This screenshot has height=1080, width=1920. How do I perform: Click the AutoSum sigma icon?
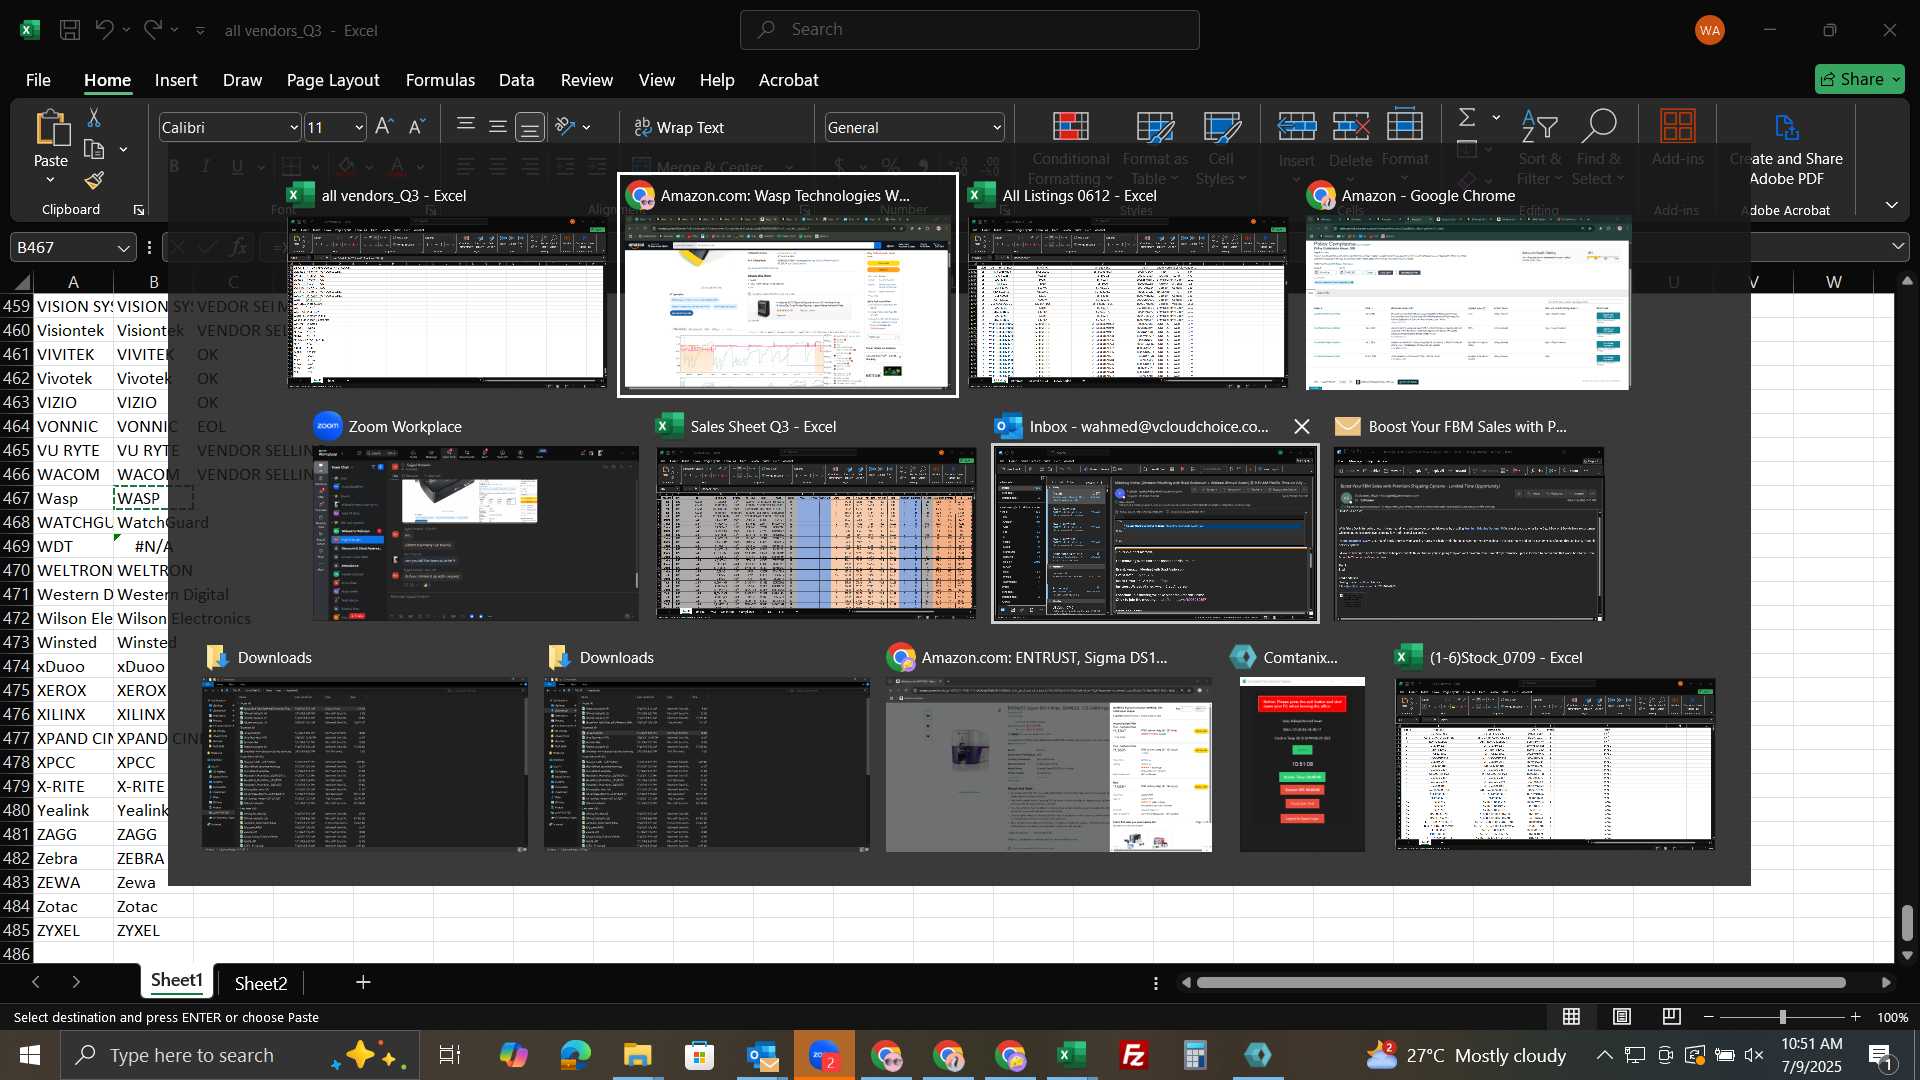1467,118
